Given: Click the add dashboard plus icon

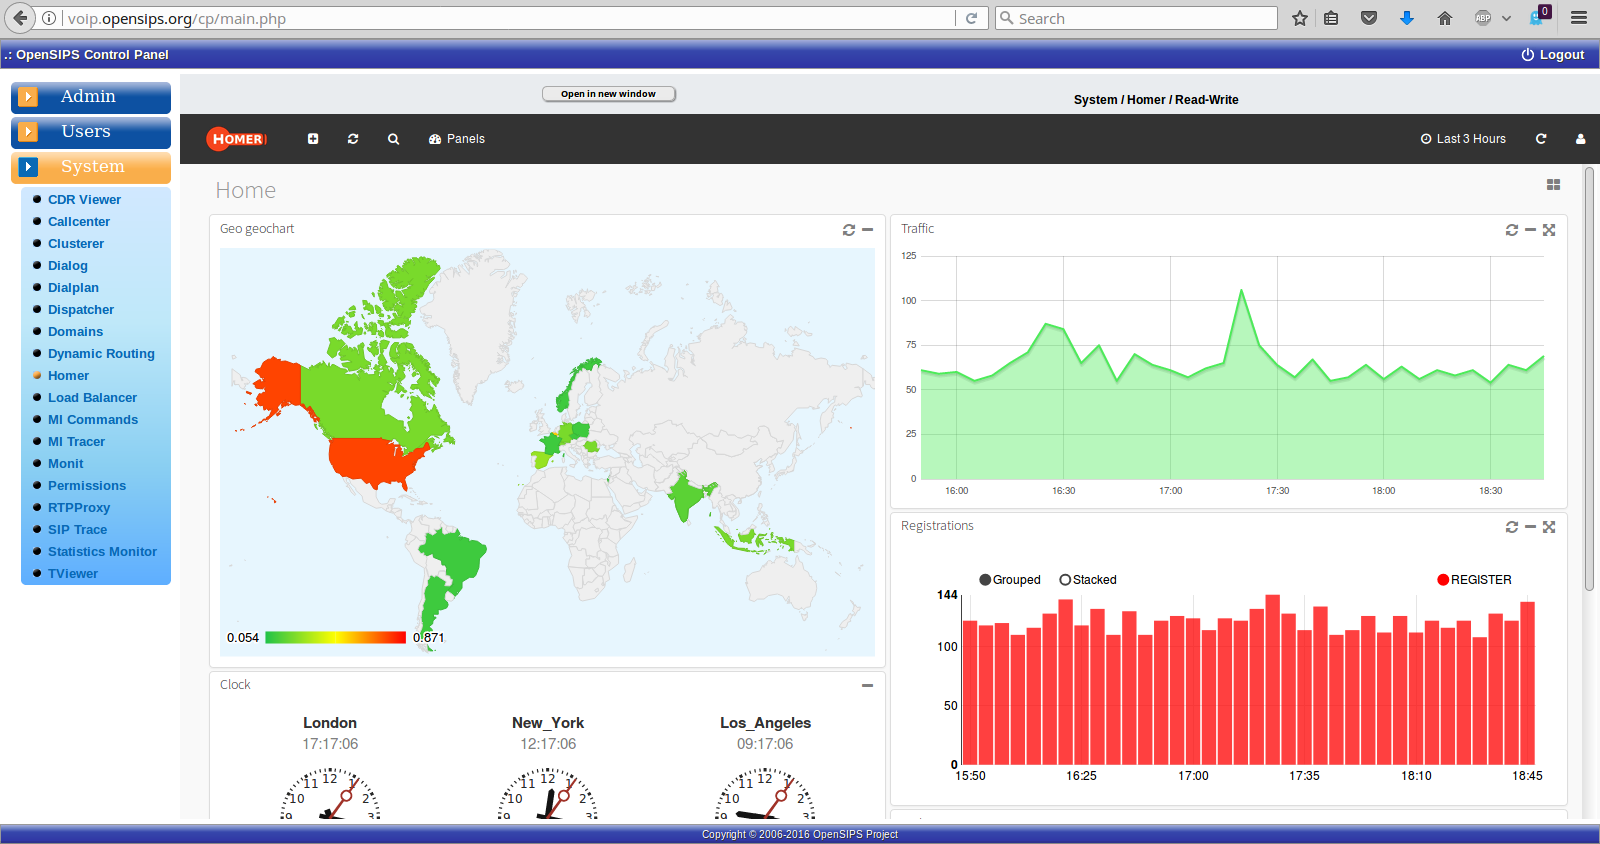Looking at the screenshot, I should click(313, 139).
